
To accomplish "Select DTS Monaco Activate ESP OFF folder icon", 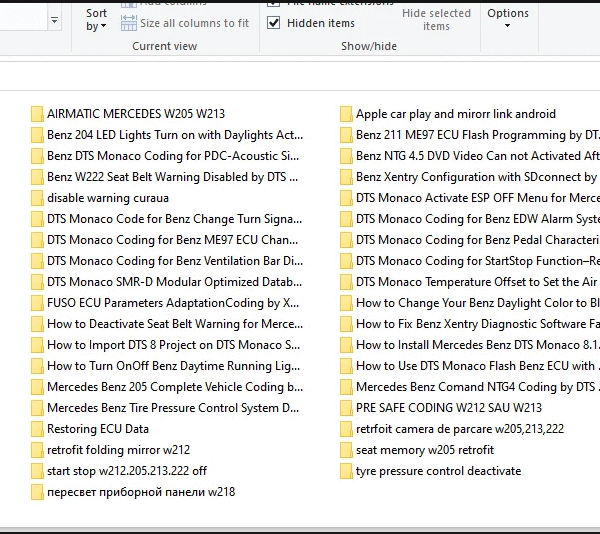I will pos(346,198).
